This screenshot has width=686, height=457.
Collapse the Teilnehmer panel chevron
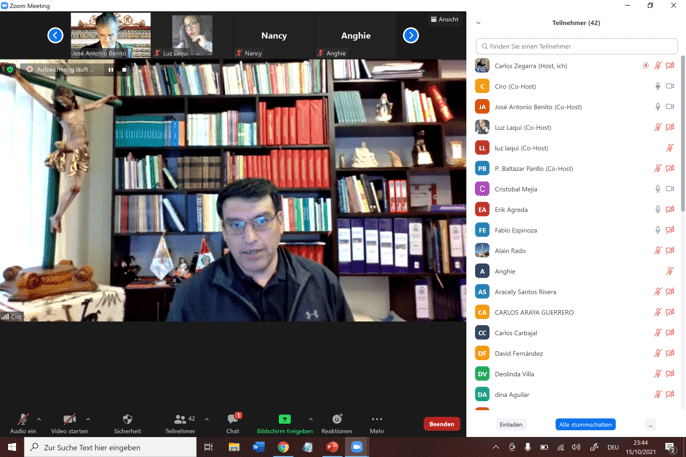pyautogui.click(x=478, y=23)
